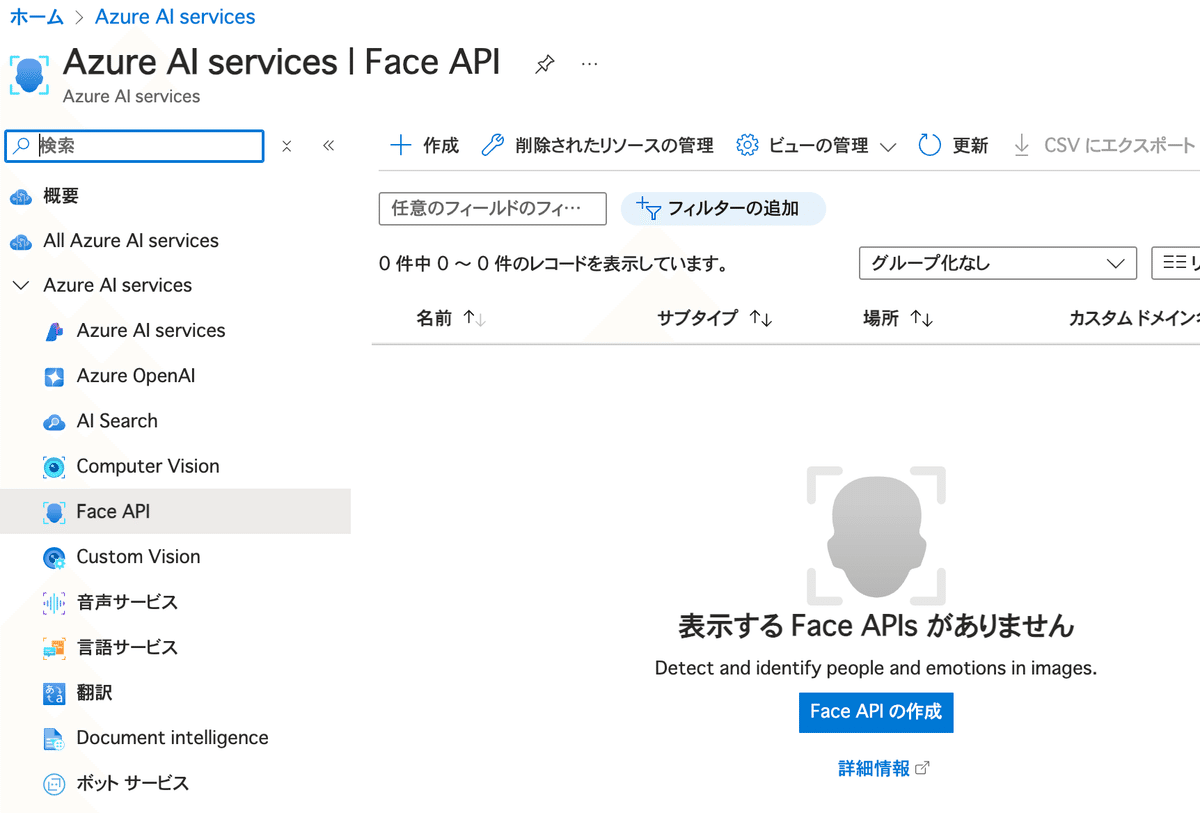Collapse the sidebar with double-chevron icon
The height and width of the screenshot is (813, 1200).
[329, 146]
